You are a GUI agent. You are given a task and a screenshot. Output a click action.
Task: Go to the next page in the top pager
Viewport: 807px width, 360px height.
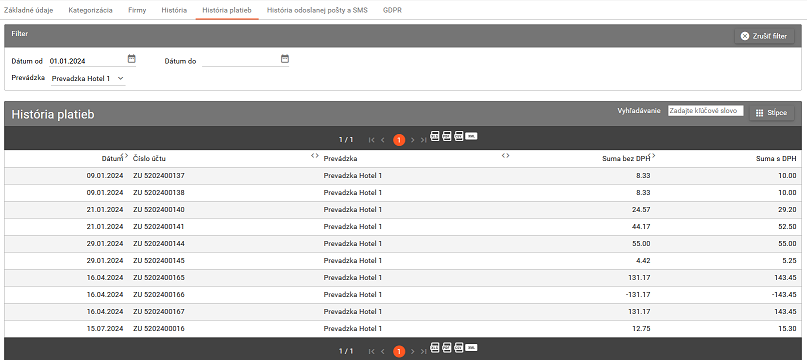[412, 140]
